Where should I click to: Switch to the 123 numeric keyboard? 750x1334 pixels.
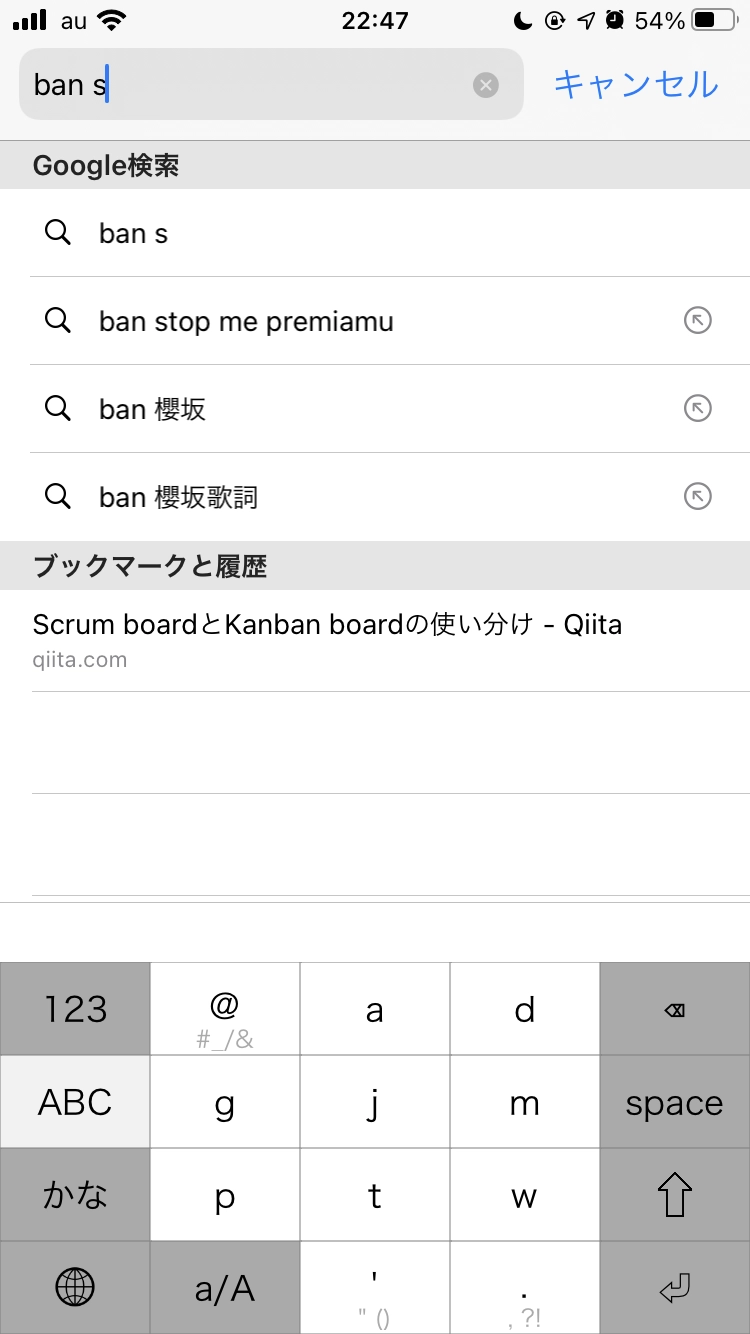coord(75,1009)
